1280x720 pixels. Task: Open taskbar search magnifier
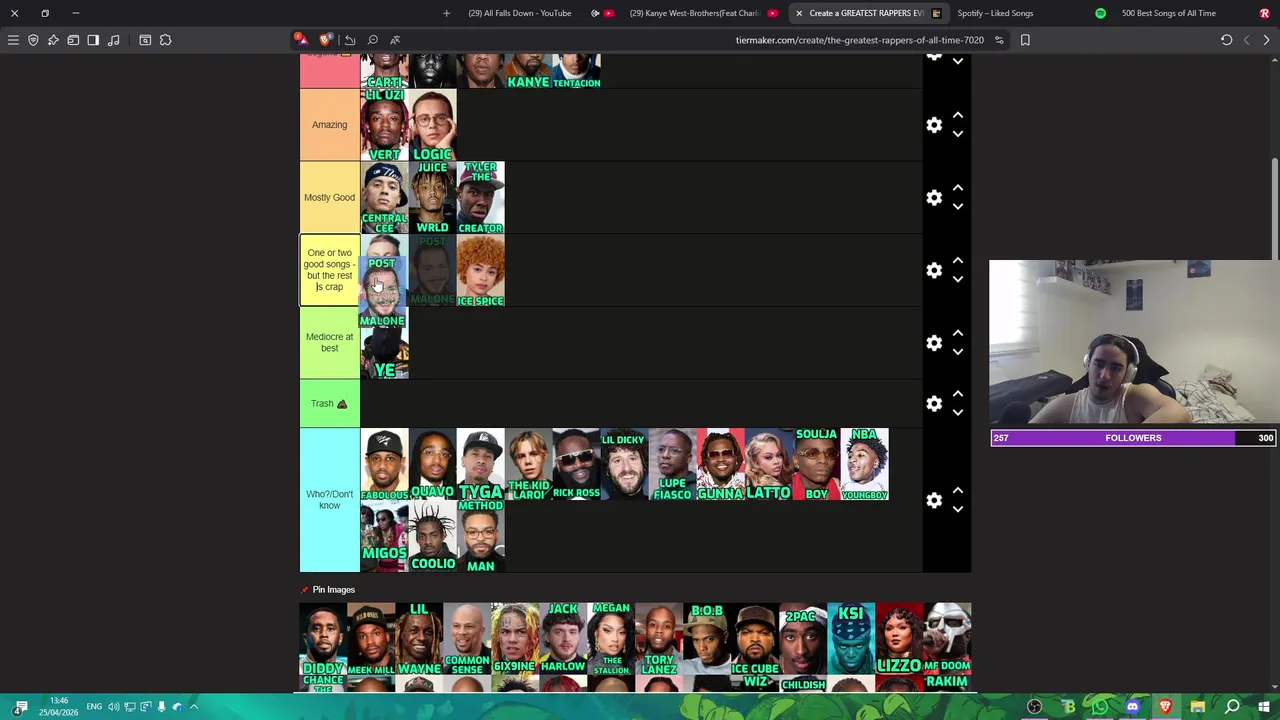[1232, 707]
